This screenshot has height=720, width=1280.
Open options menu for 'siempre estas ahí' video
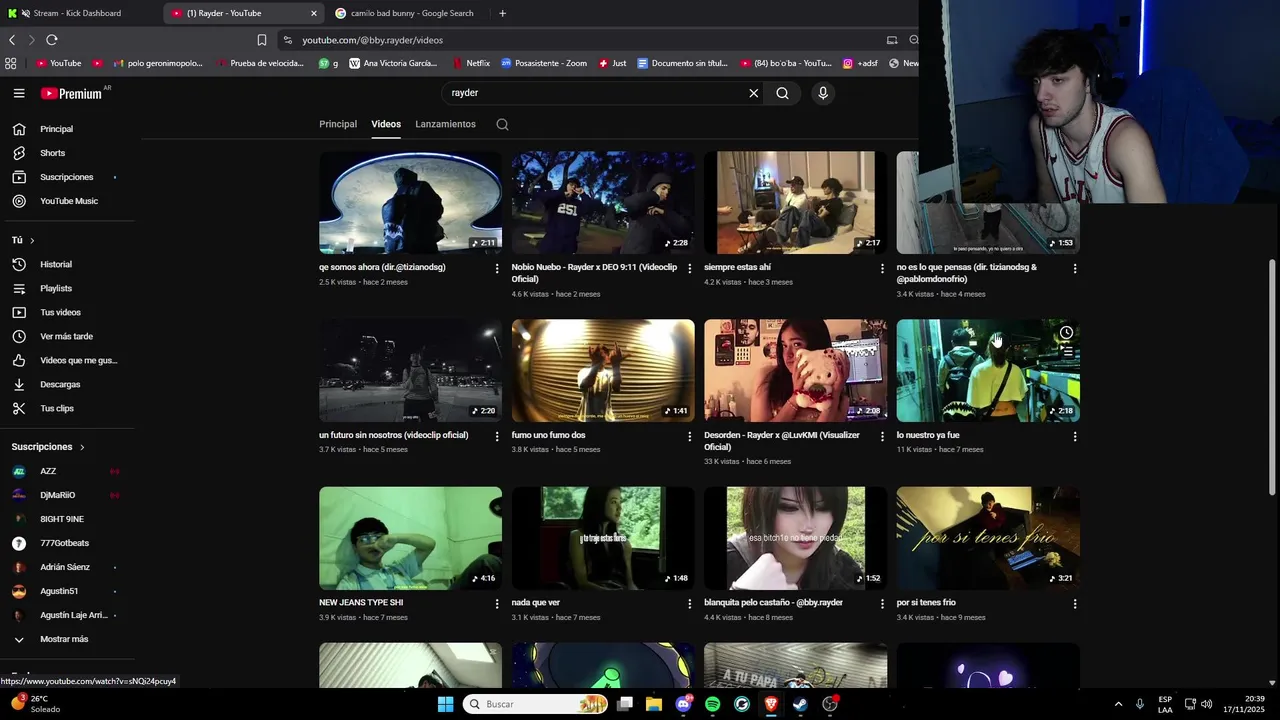tap(882, 268)
